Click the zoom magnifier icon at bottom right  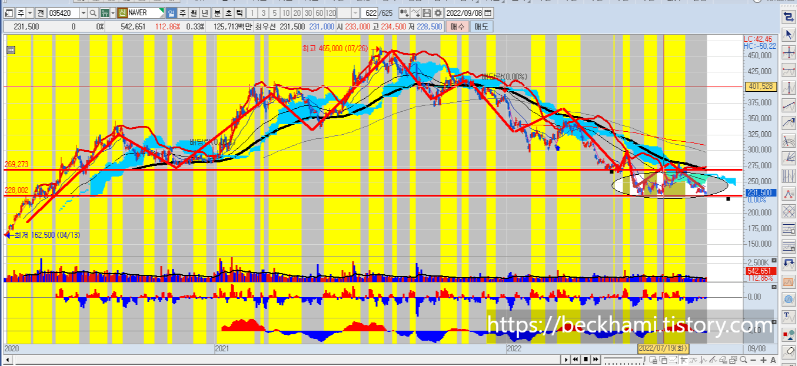tap(743, 360)
